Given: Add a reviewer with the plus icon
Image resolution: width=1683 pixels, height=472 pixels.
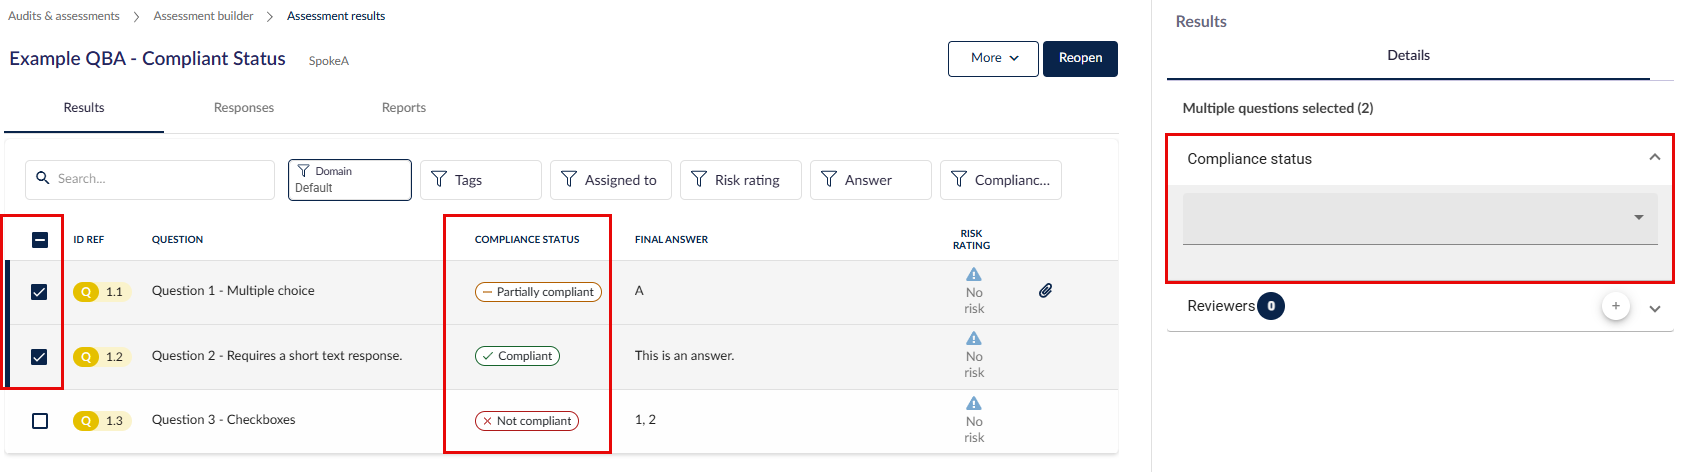Looking at the screenshot, I should 1616,306.
